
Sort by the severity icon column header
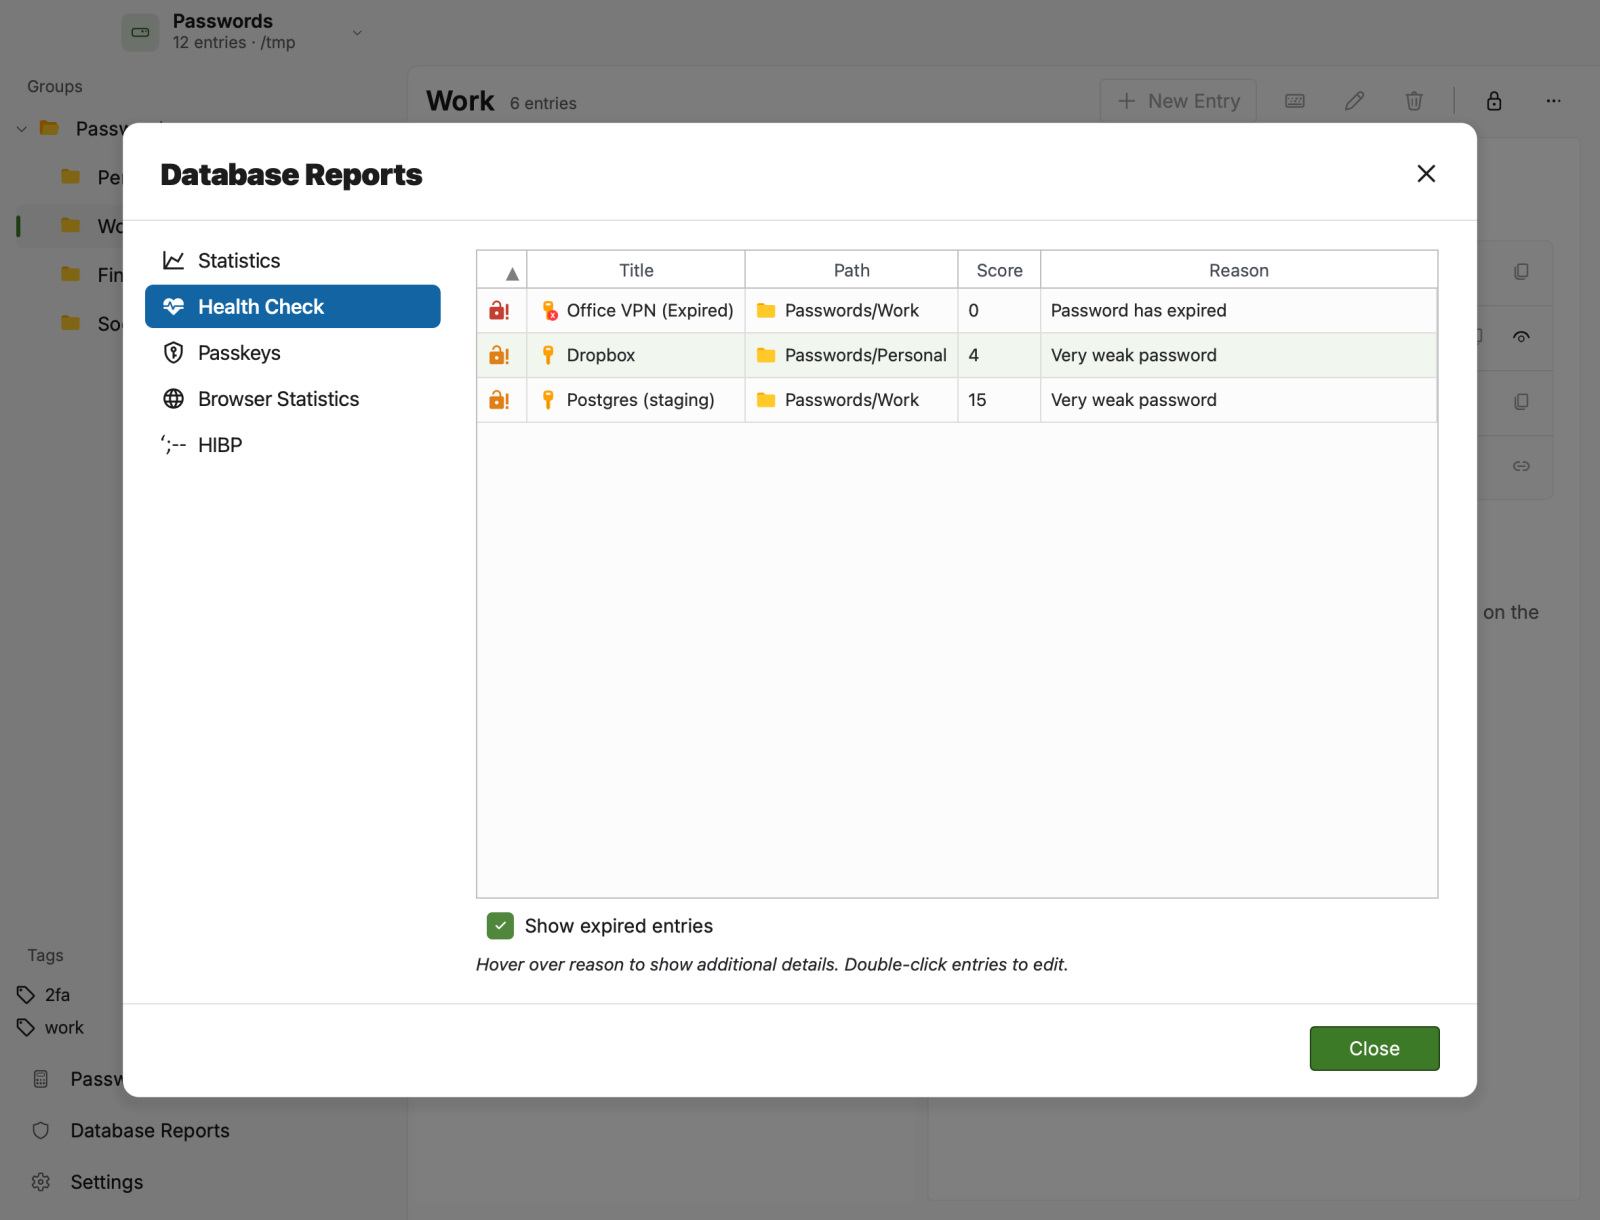click(502, 270)
